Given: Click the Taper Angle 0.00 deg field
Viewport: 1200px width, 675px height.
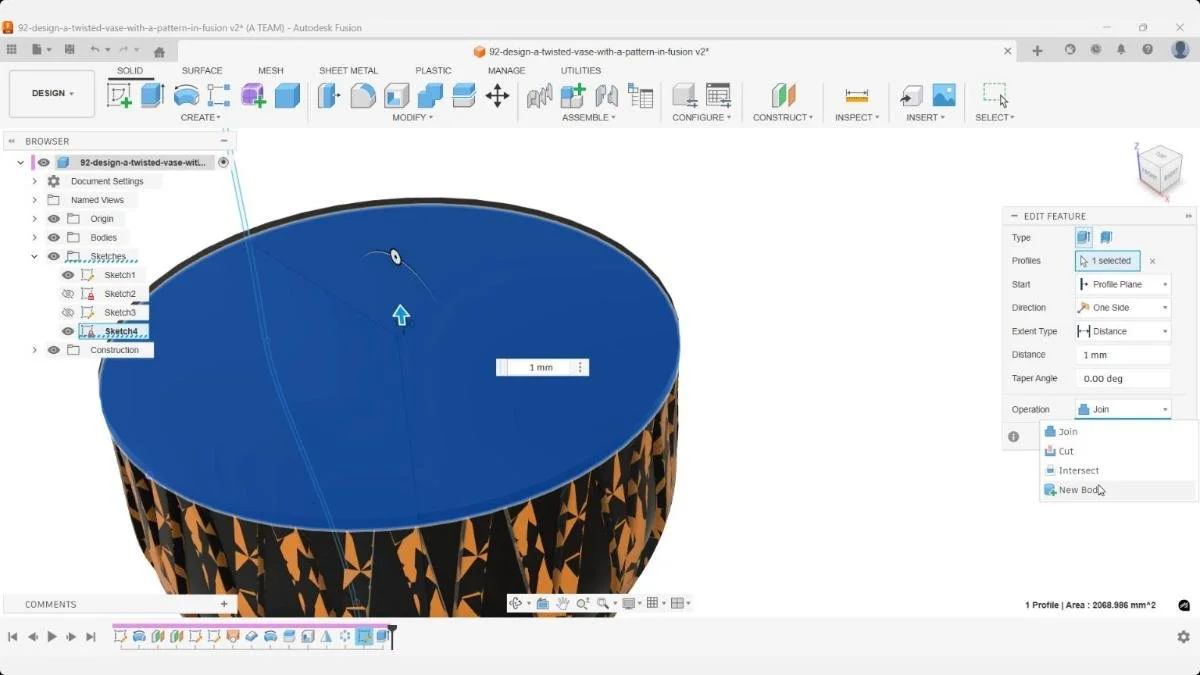Looking at the screenshot, I should pos(1123,379).
